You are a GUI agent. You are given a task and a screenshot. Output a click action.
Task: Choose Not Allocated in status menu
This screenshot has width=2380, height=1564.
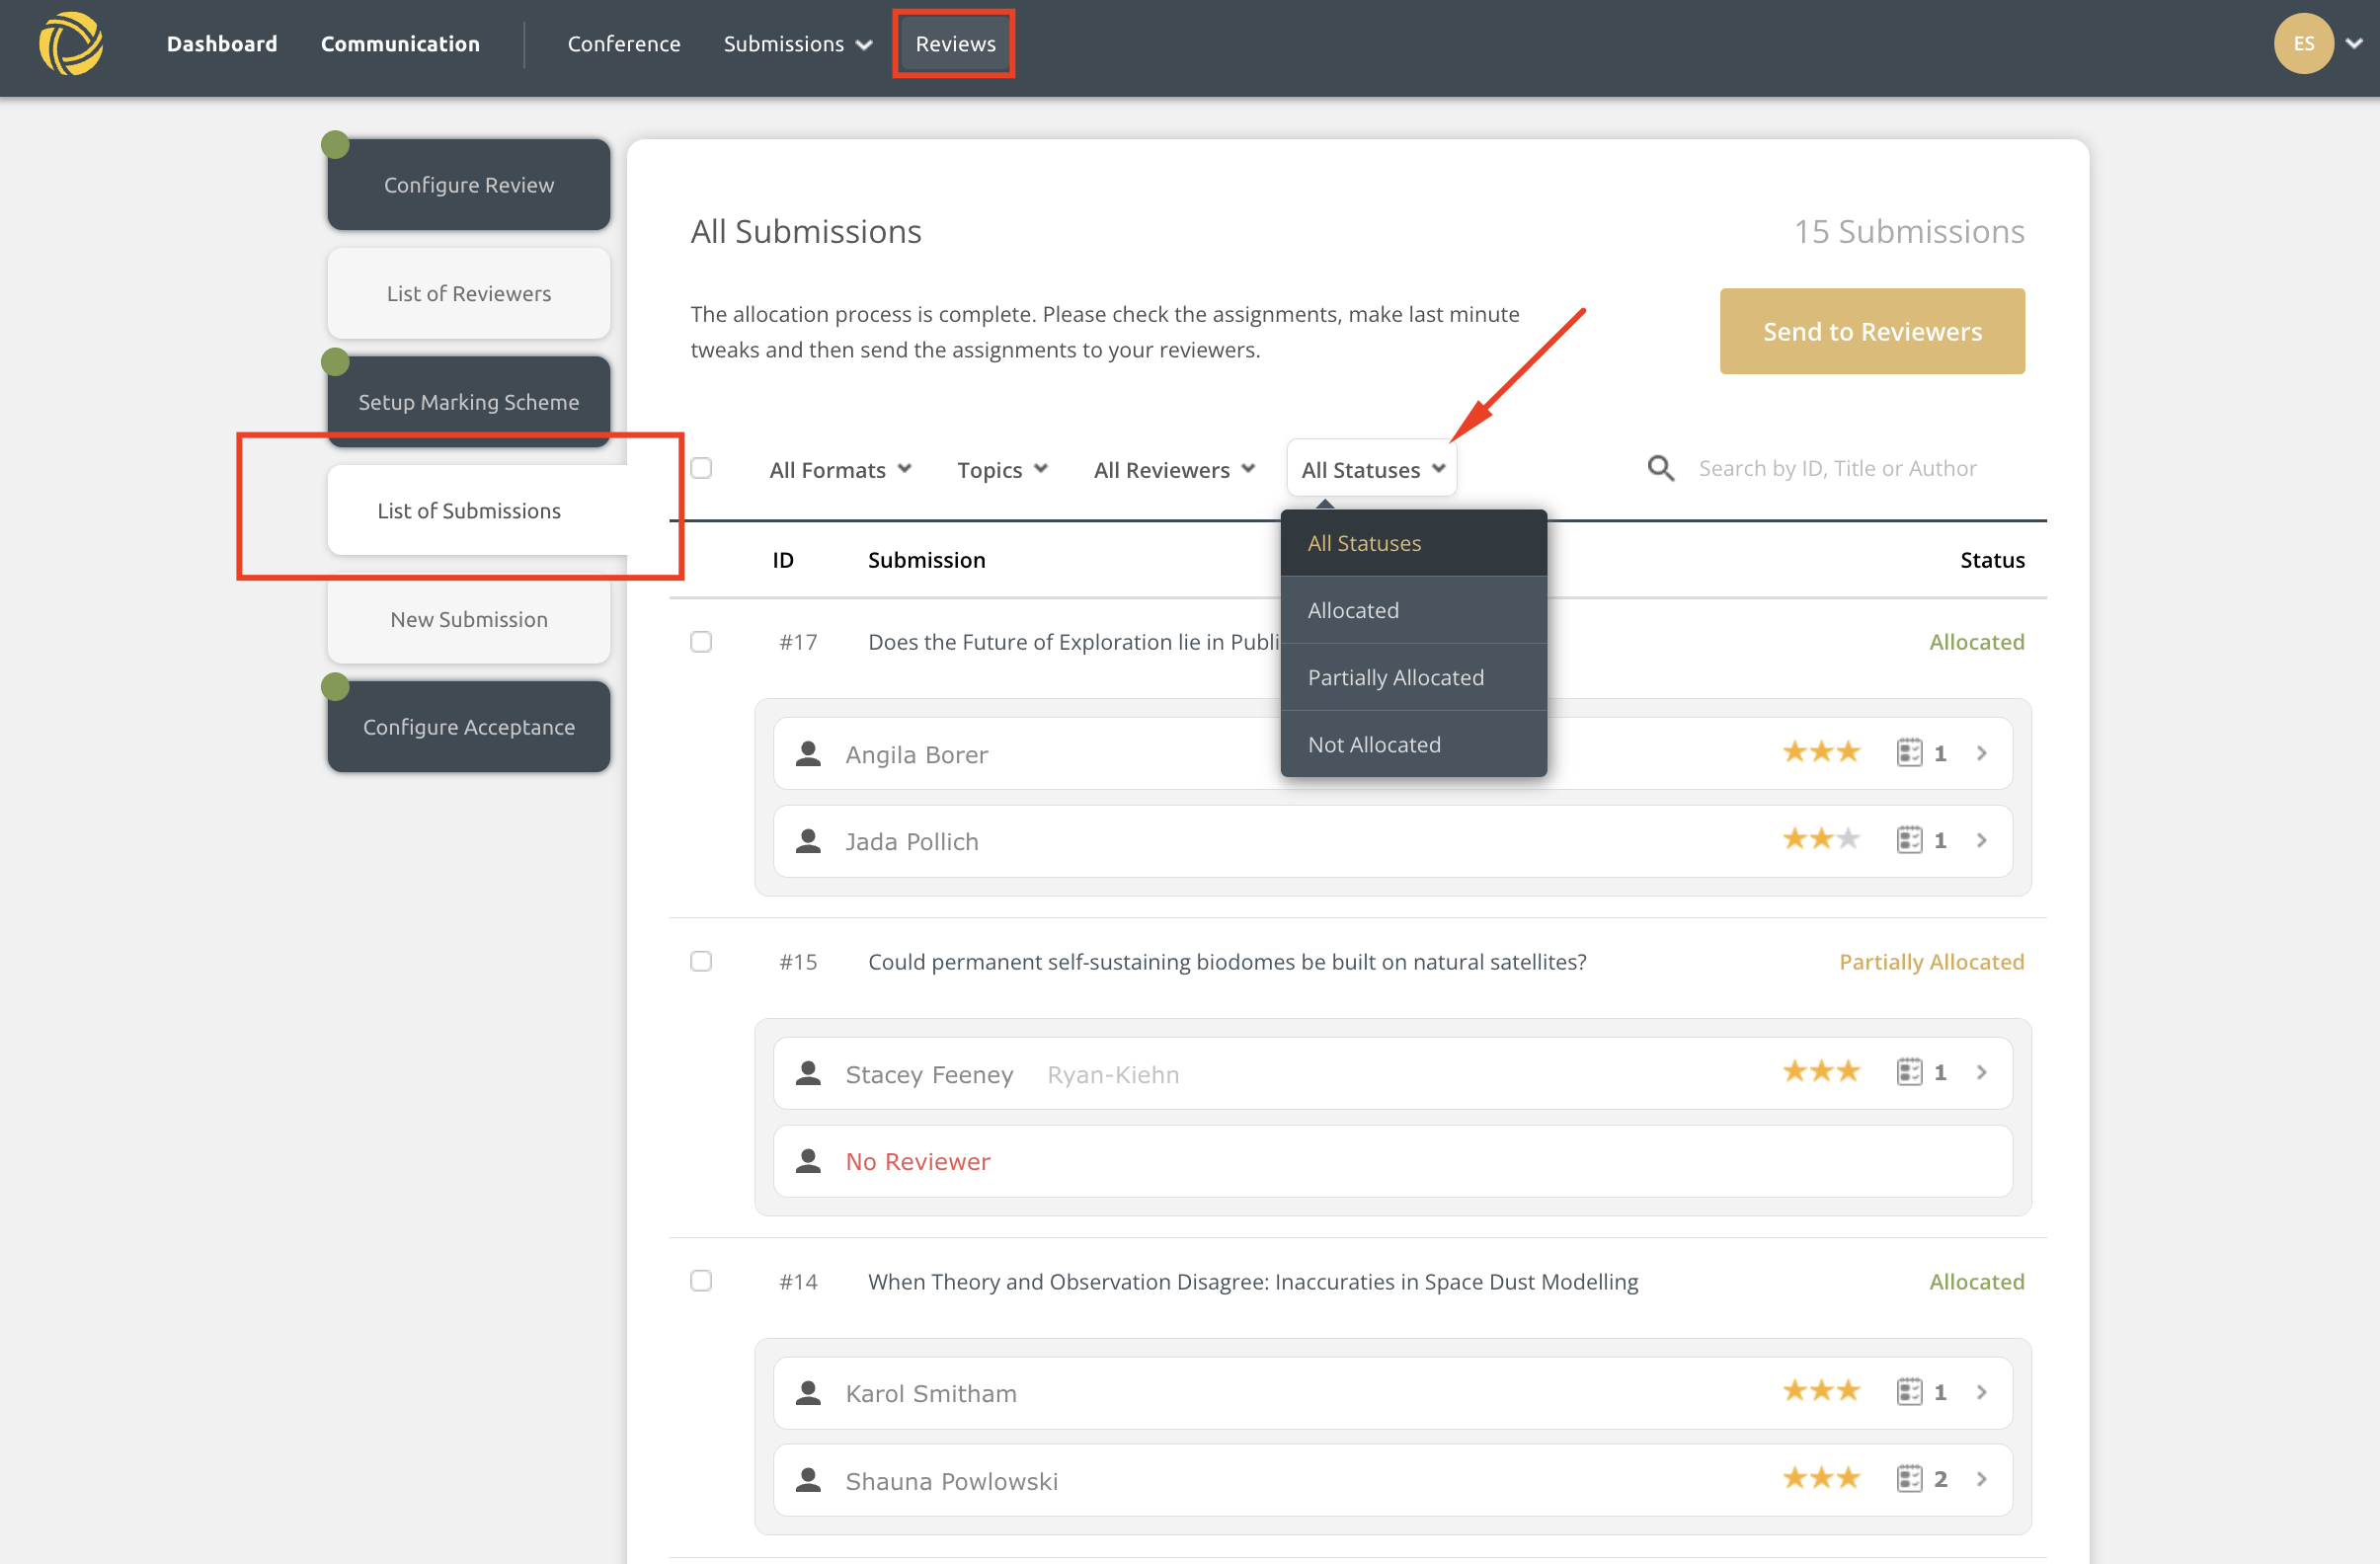1414,744
